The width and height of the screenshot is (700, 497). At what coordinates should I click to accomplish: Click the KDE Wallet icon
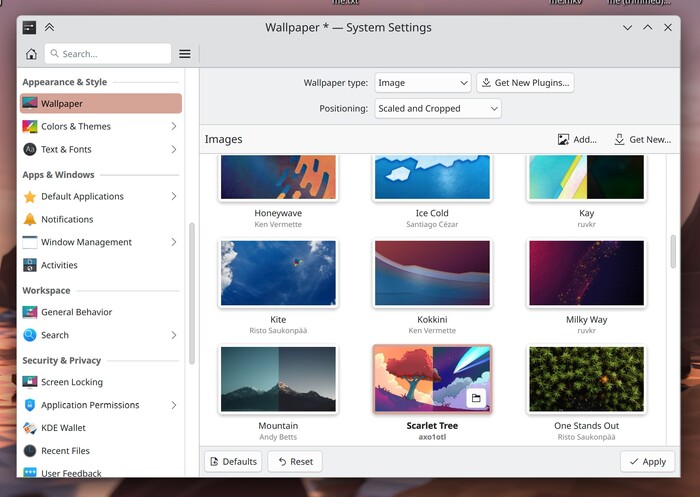click(30, 428)
